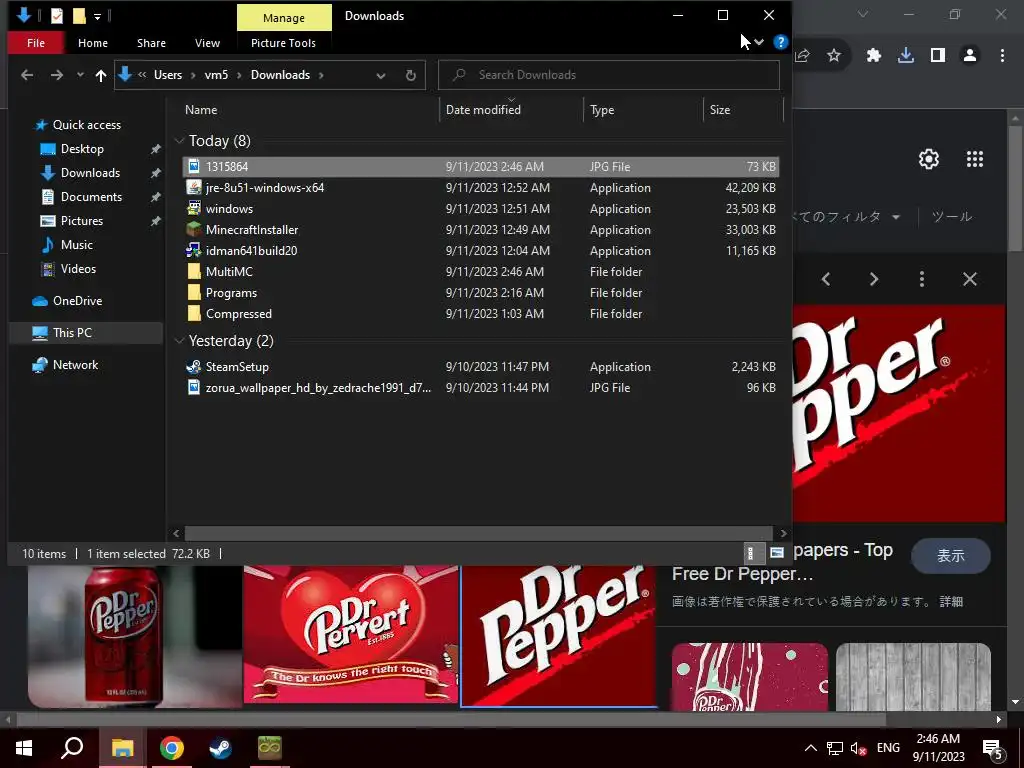Viewport: 1024px width, 768px height.
Task: Close the Google image preview panel
Action: coord(970,280)
